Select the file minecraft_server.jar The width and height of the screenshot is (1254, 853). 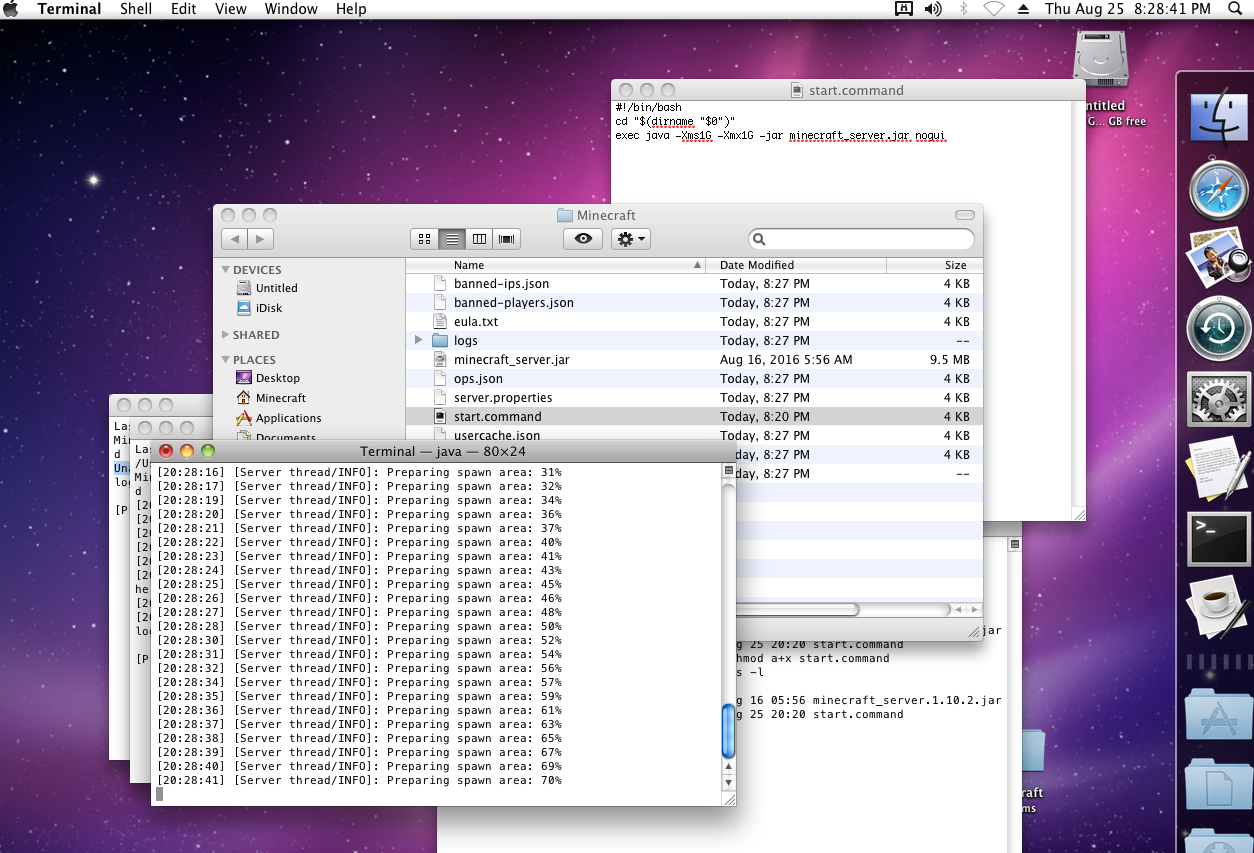[x=694, y=360]
